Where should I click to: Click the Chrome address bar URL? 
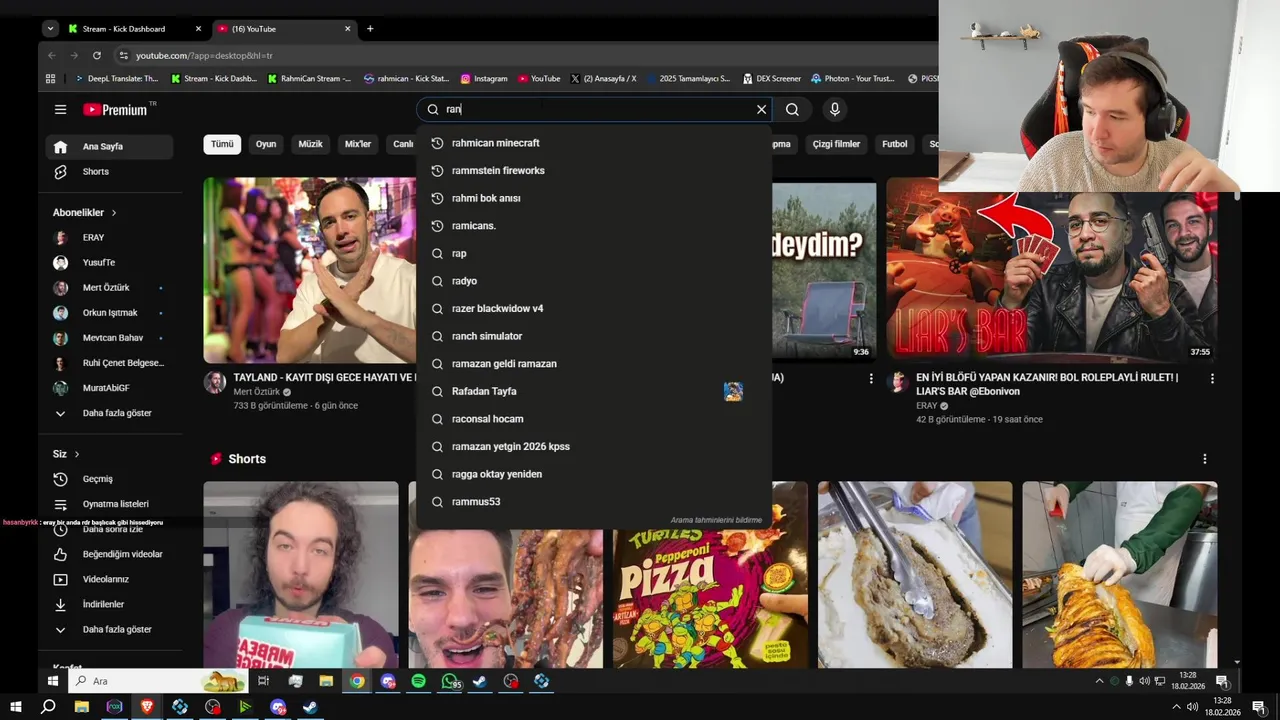[x=204, y=56]
